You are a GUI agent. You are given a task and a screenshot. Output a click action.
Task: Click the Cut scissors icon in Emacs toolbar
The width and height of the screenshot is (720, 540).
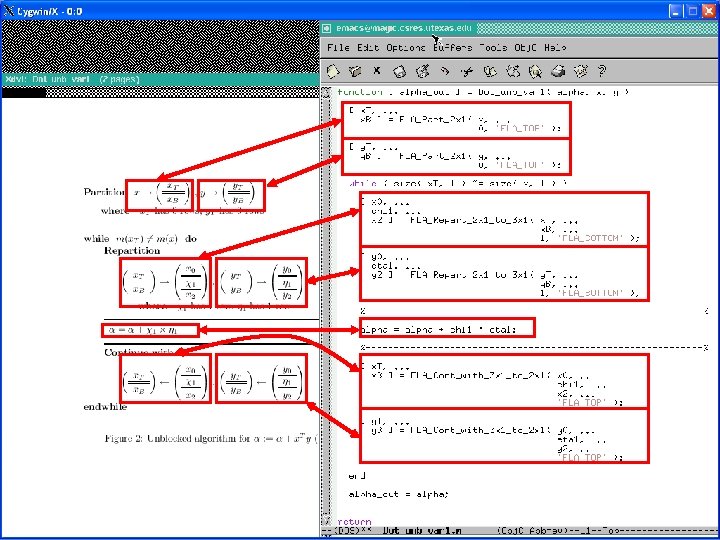467,72
